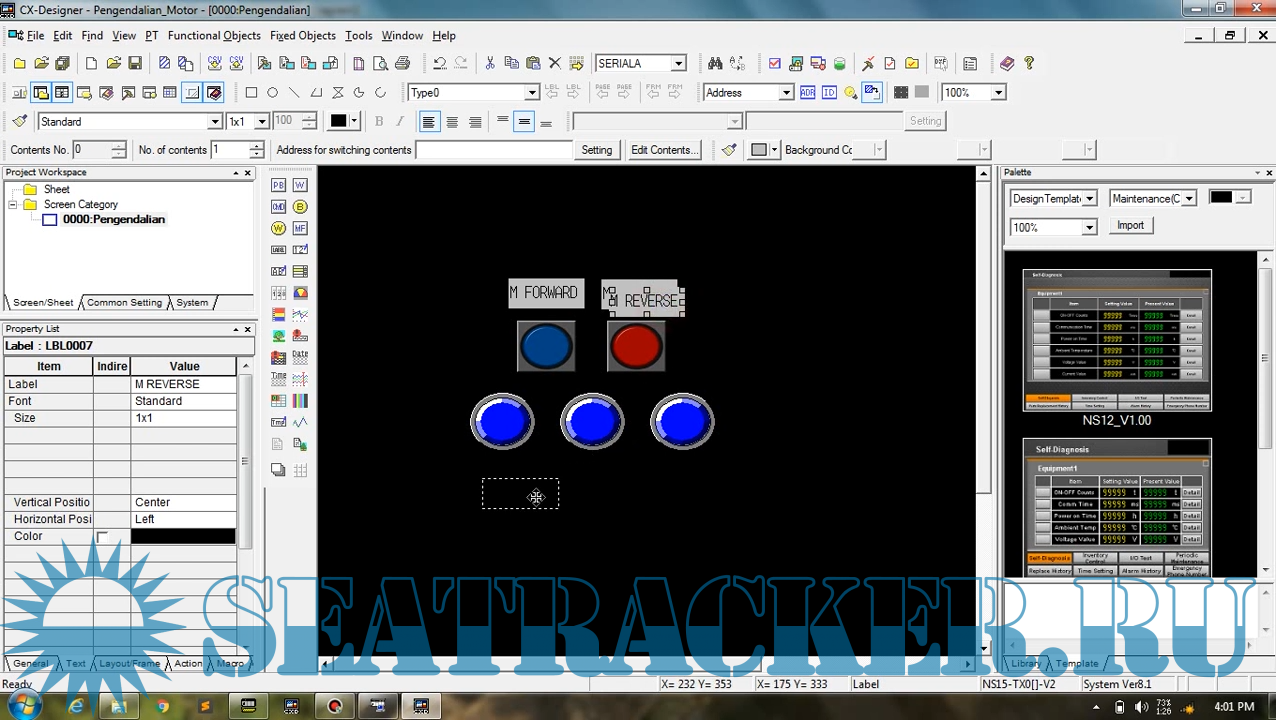Collapse the Screen Category tree node
The image size is (1276, 720).
click(13, 205)
